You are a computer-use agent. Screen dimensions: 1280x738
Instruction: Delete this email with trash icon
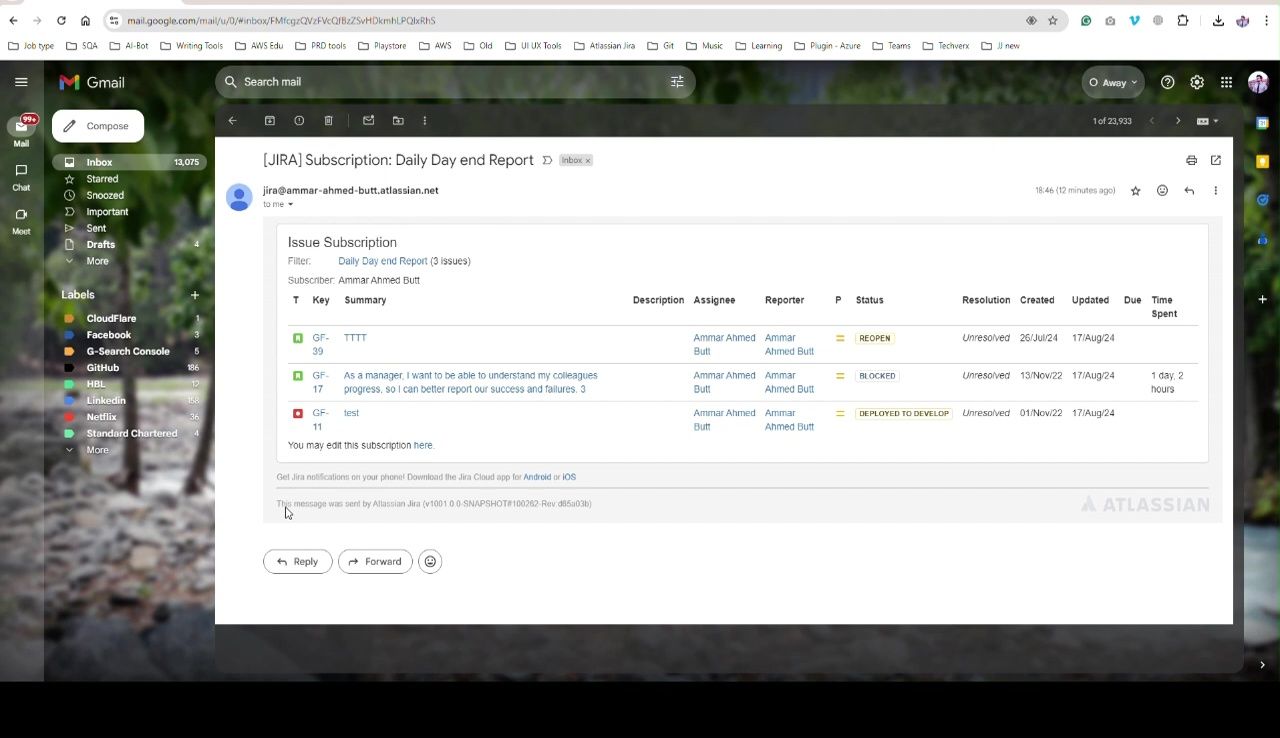[x=328, y=121]
